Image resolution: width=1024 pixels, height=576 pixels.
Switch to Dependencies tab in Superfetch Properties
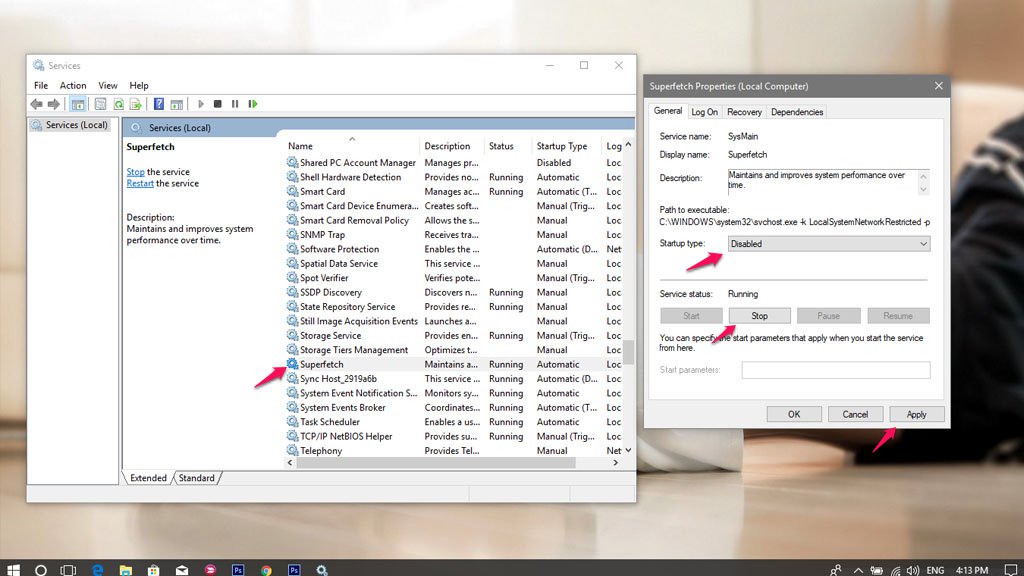coord(797,112)
